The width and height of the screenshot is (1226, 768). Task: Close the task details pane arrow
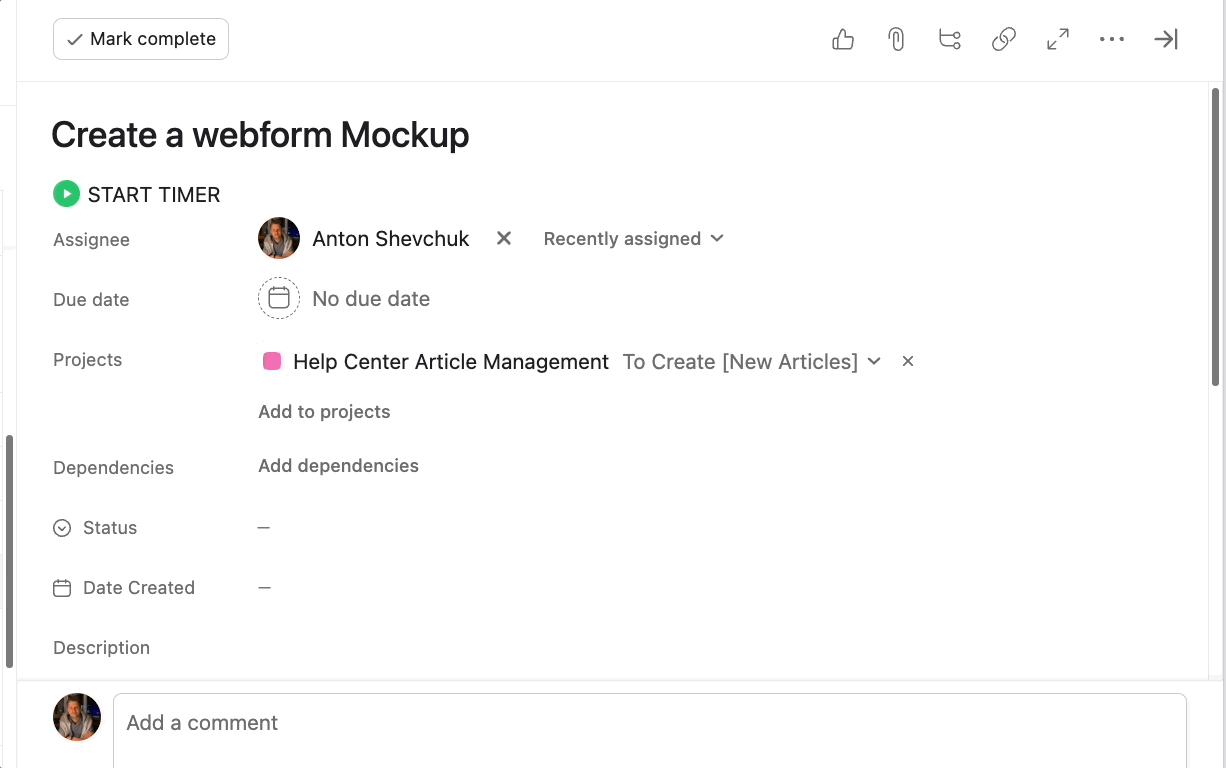point(1166,40)
